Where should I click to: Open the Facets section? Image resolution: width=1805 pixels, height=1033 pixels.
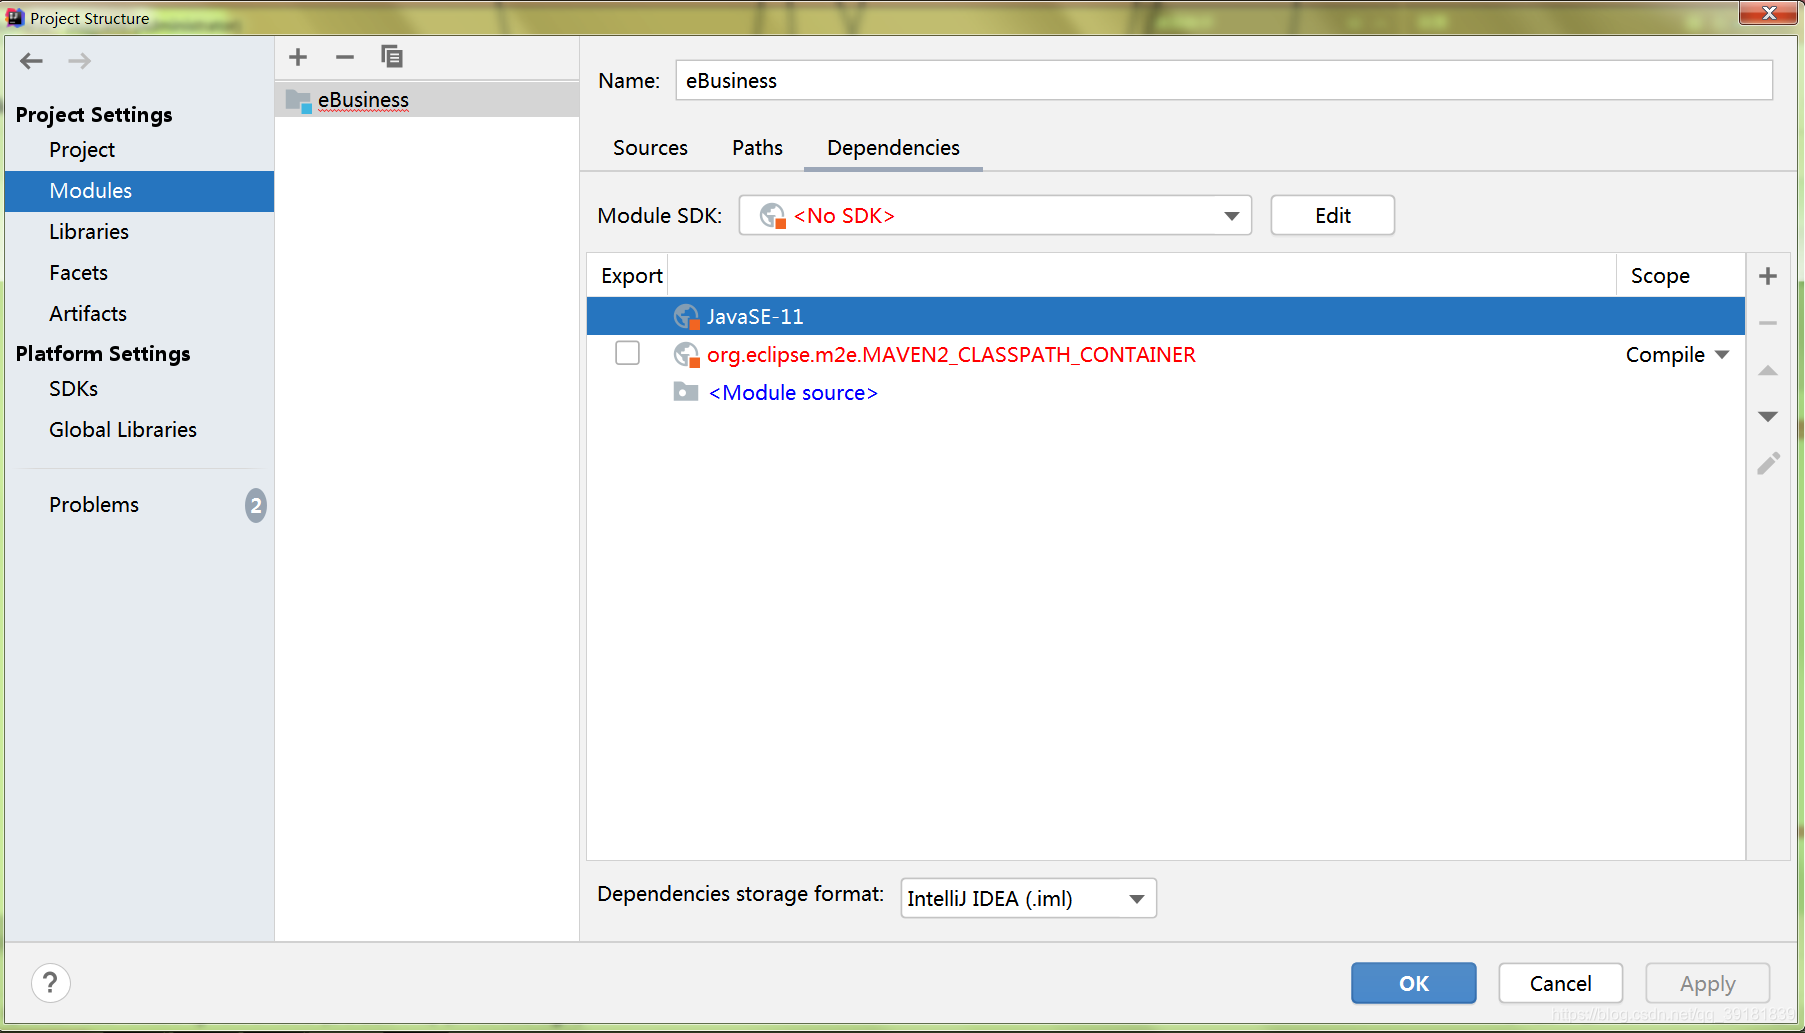point(78,273)
